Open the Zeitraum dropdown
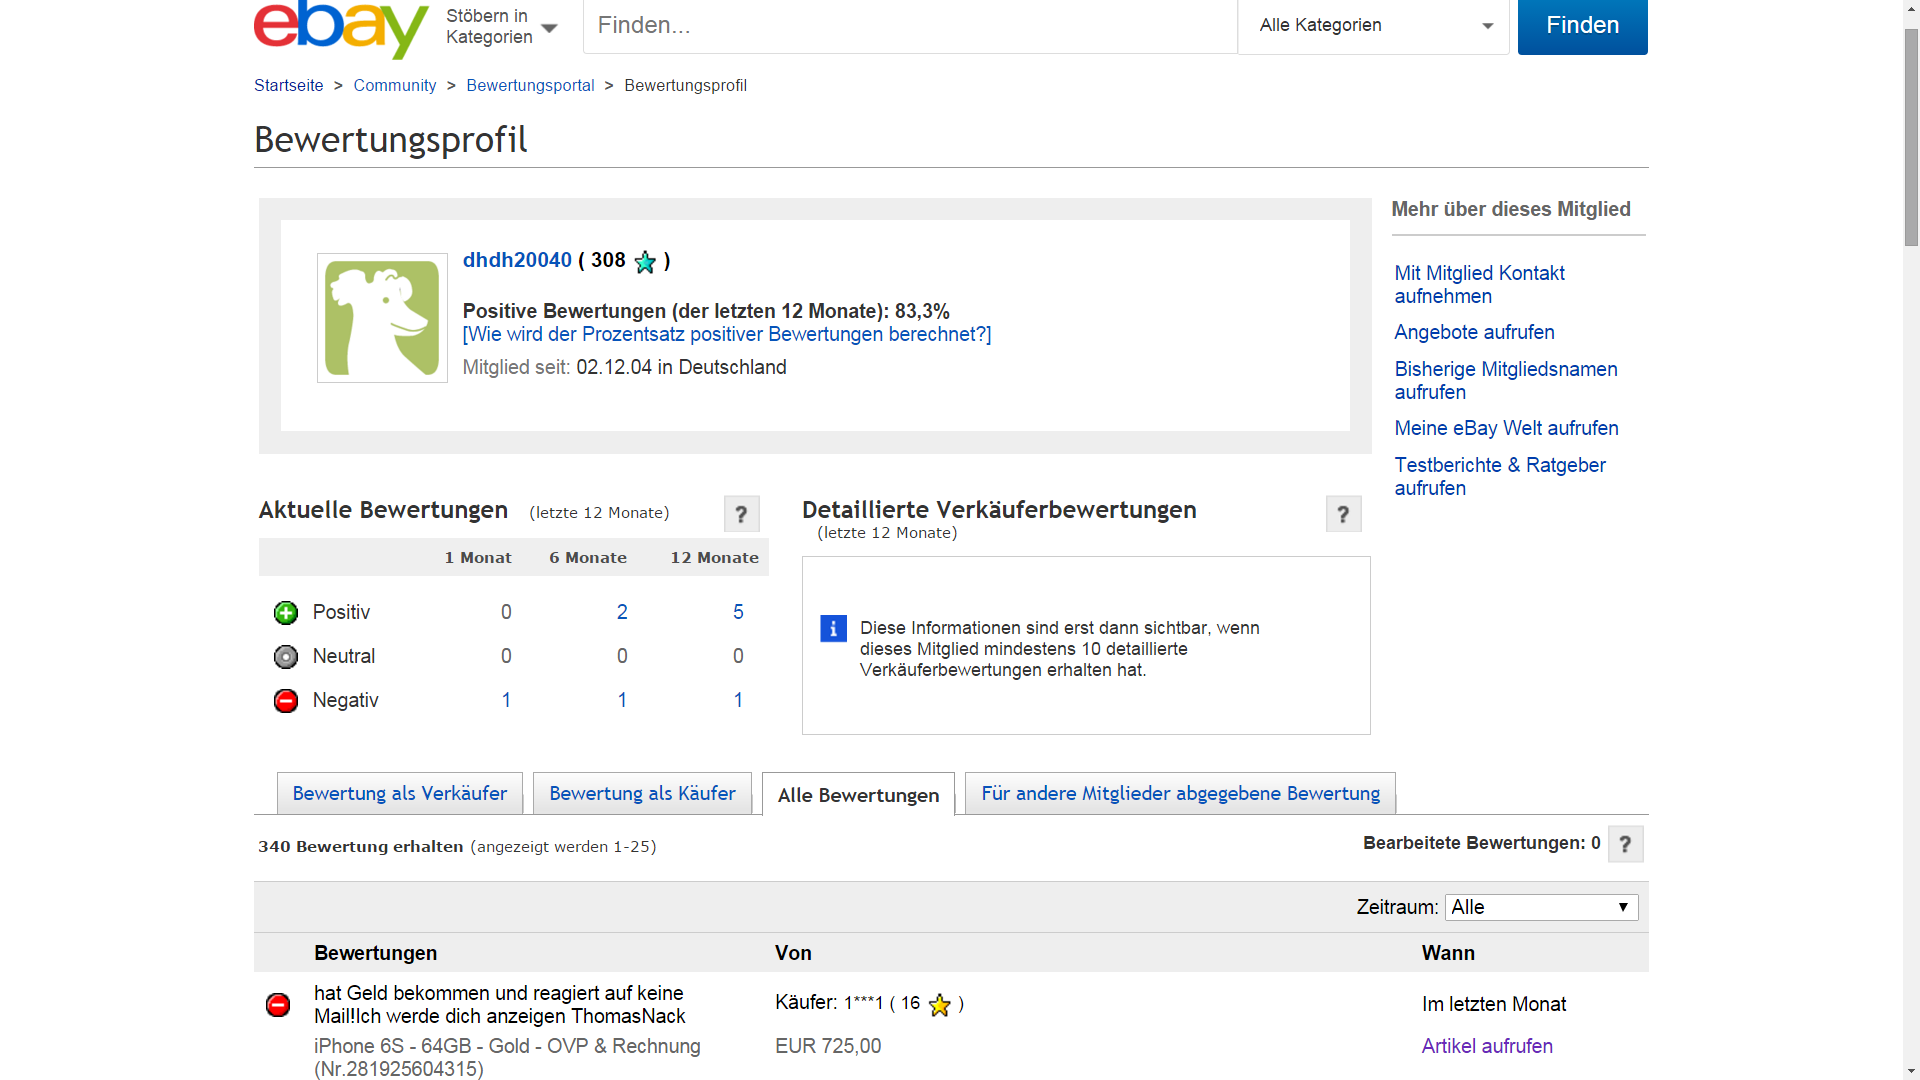 coord(1540,907)
